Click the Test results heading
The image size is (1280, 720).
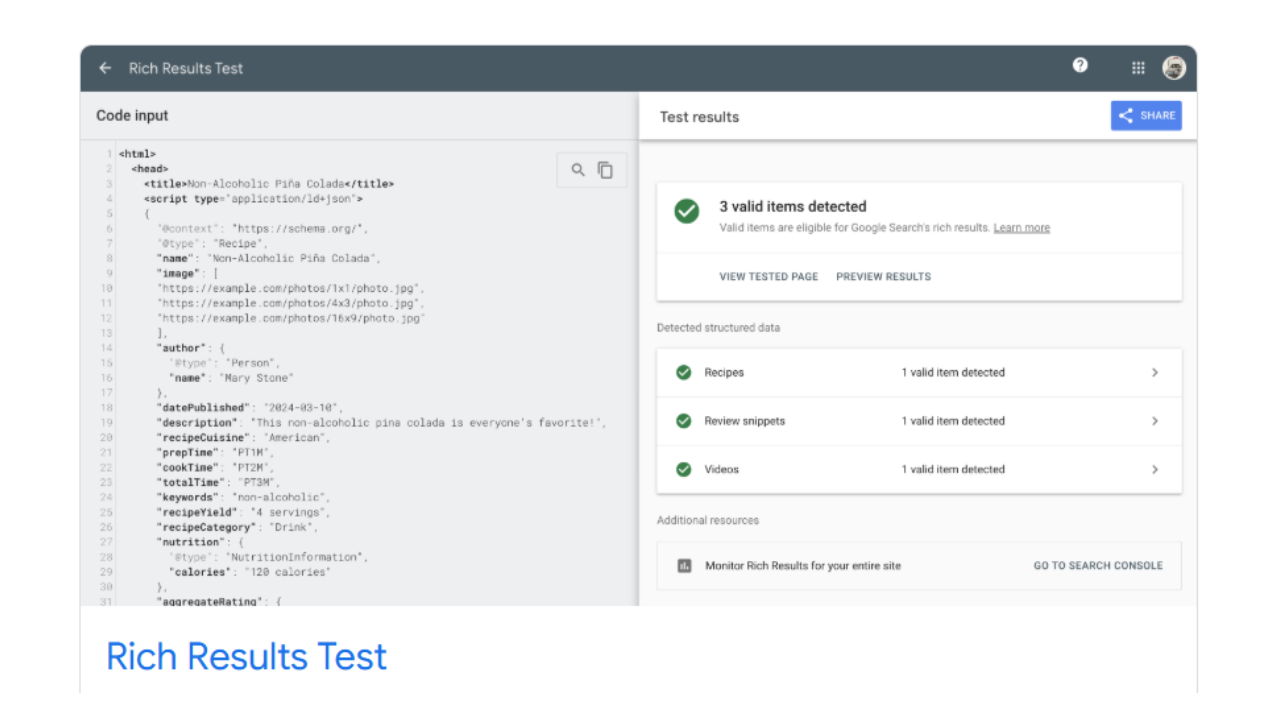click(x=699, y=117)
